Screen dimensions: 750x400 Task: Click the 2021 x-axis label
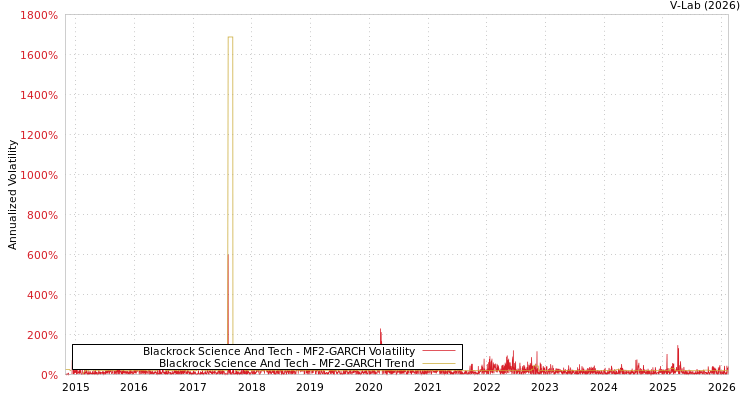point(428,387)
